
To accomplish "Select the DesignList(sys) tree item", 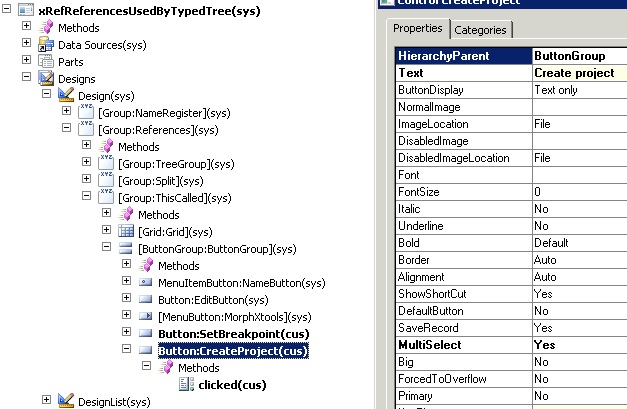I will [x=114, y=401].
